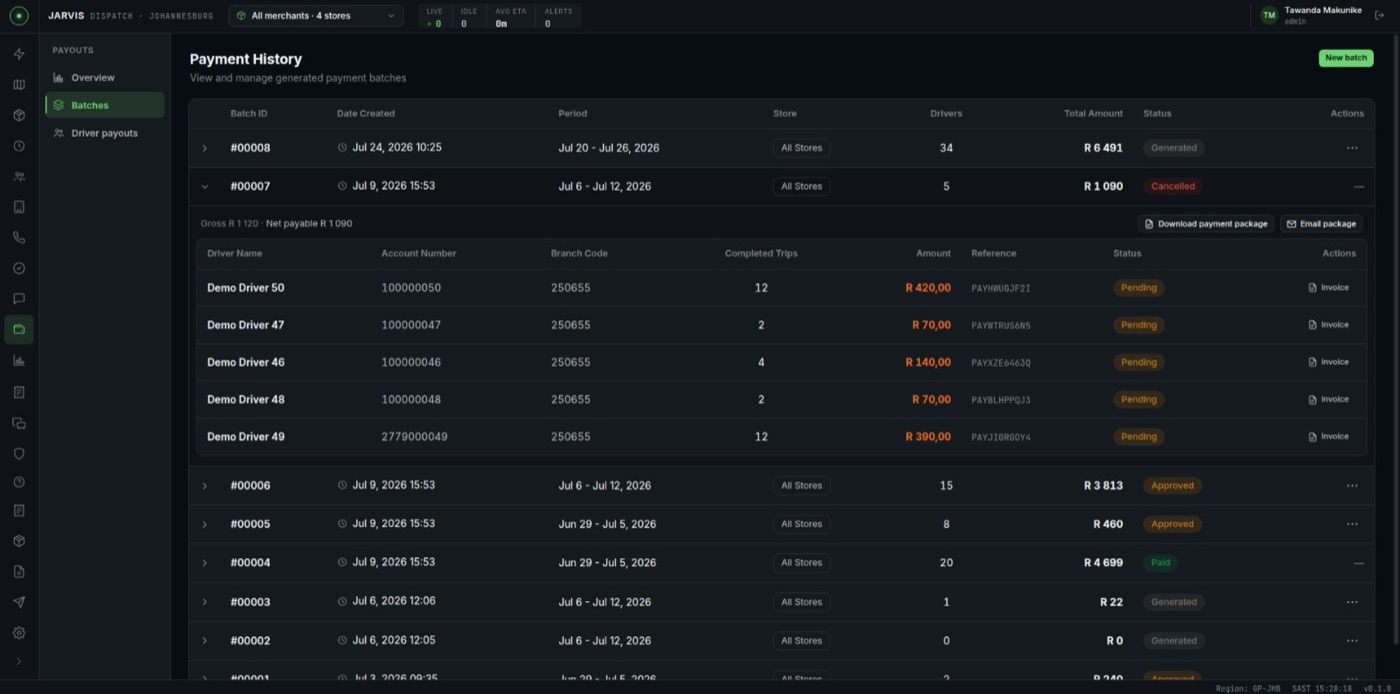
Task: Open the shield security sidebar icon
Action: point(19,453)
